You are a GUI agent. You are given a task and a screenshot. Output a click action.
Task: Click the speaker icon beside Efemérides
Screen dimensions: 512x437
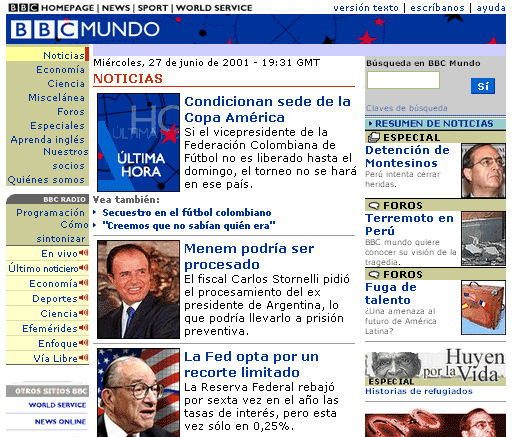point(84,328)
